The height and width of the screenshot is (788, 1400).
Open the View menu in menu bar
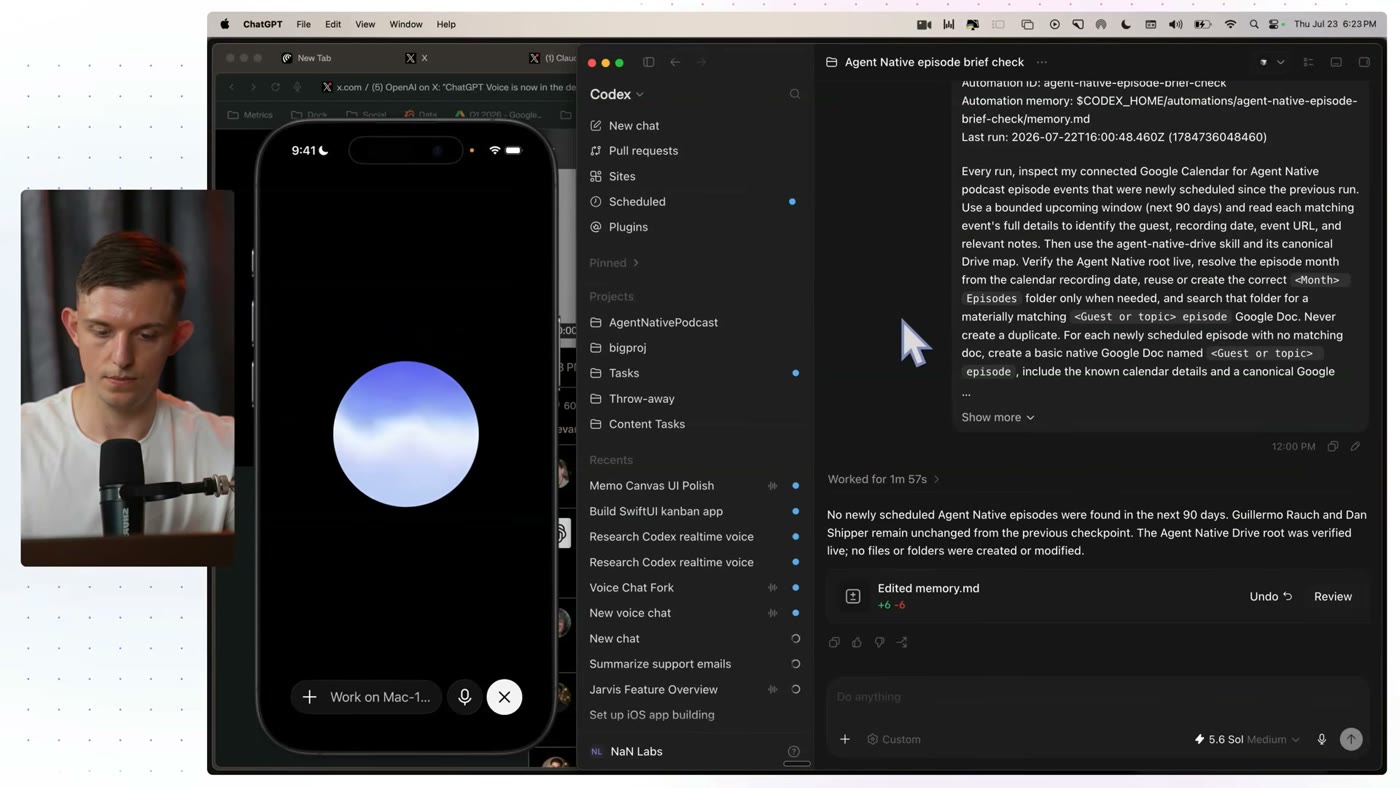click(365, 24)
